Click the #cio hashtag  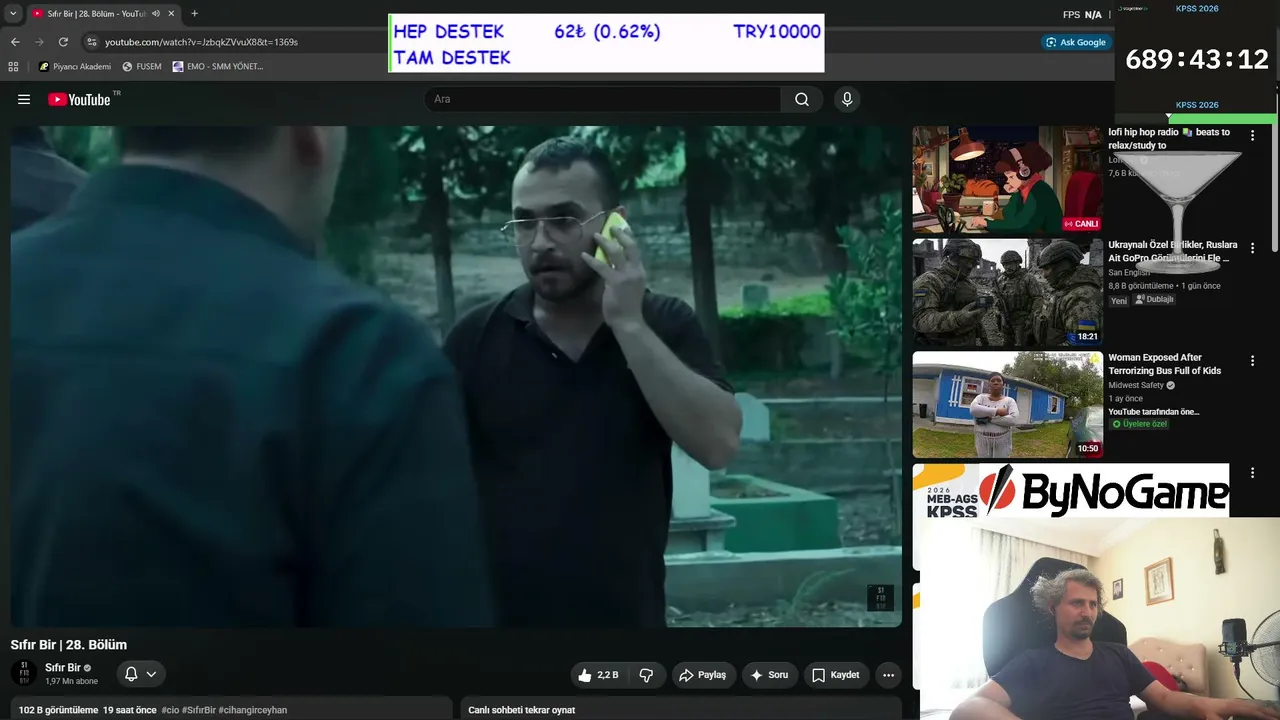(x=170, y=710)
